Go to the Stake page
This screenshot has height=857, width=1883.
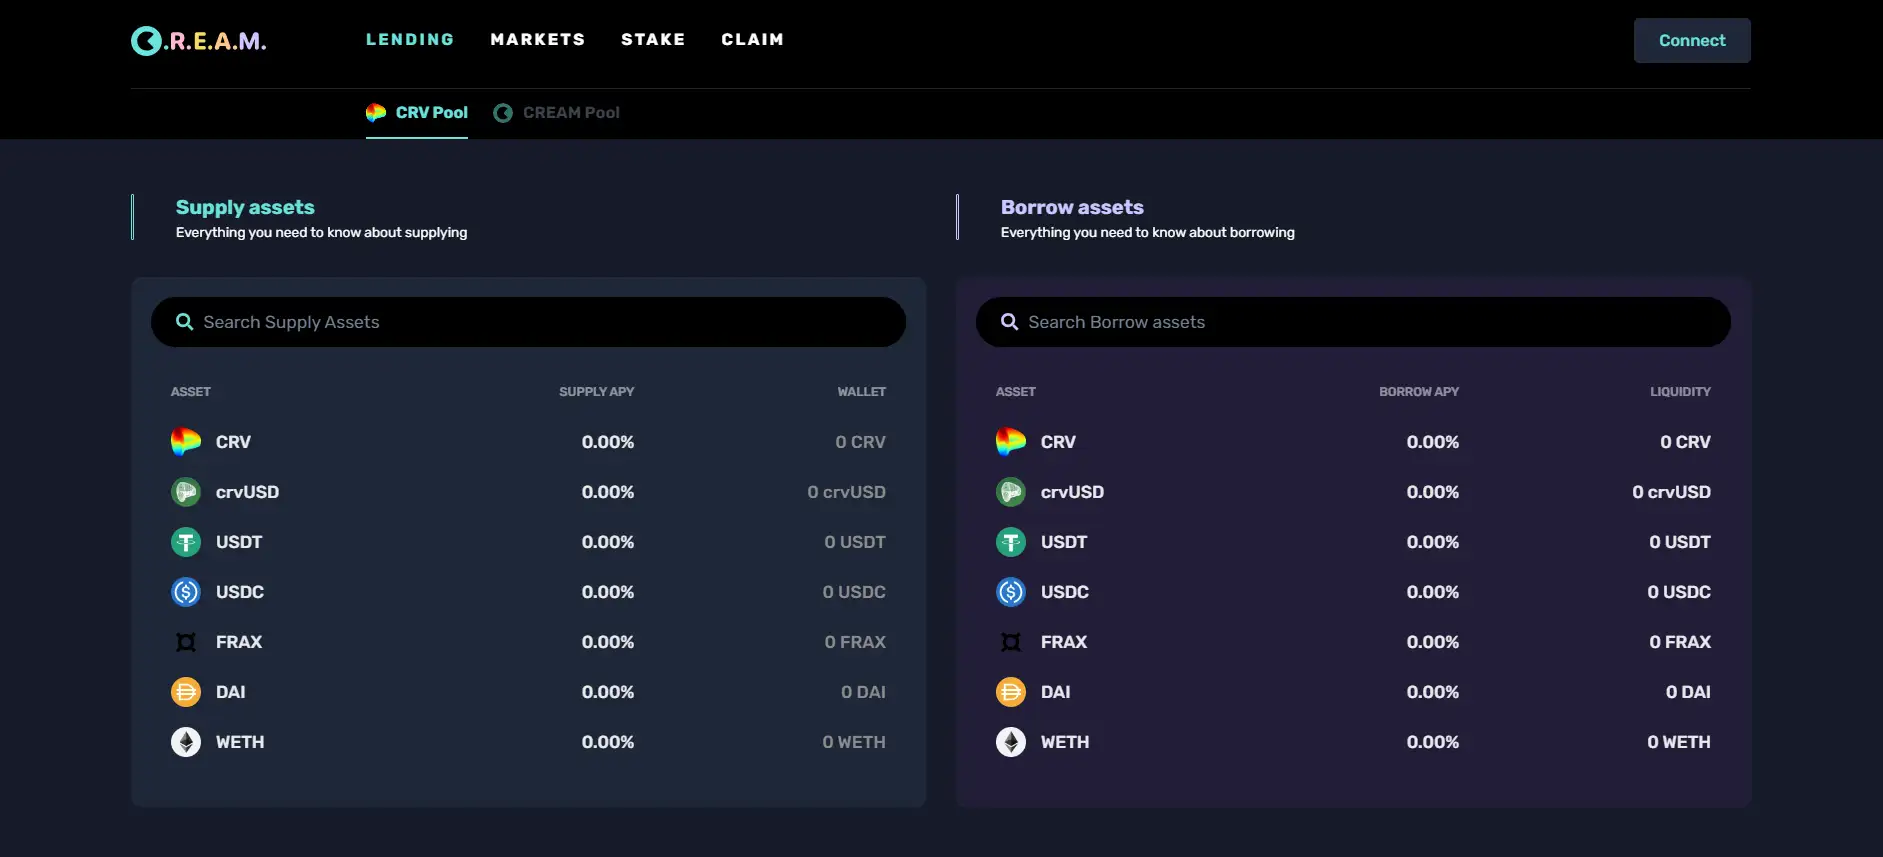(653, 40)
